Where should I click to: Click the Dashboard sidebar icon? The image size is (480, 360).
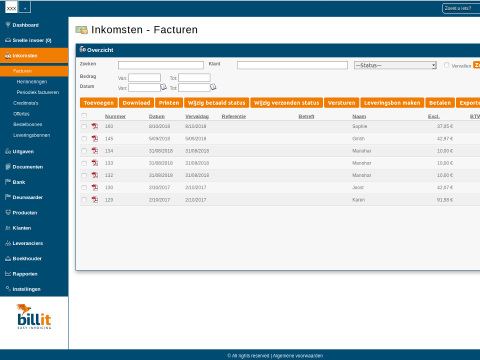(x=8, y=25)
